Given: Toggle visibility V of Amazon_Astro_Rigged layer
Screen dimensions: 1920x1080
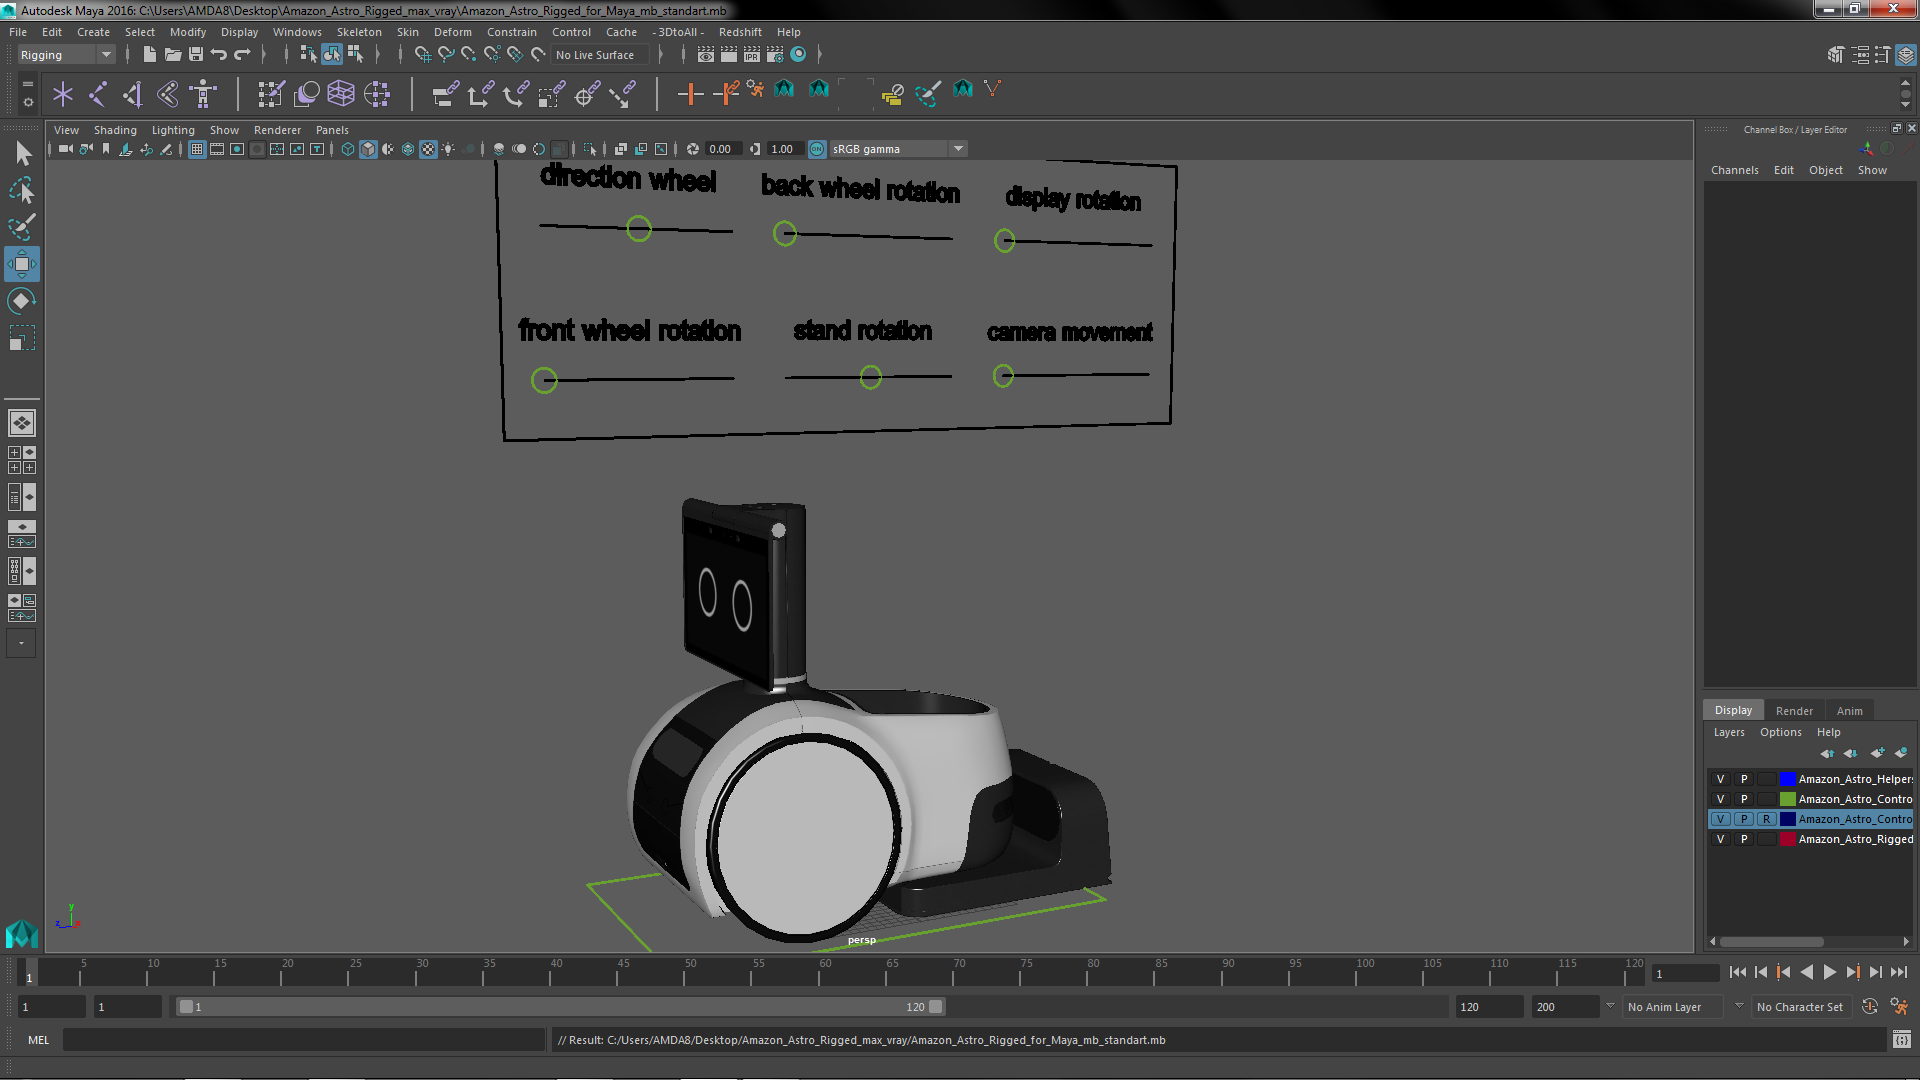Looking at the screenshot, I should pos(1721,839).
